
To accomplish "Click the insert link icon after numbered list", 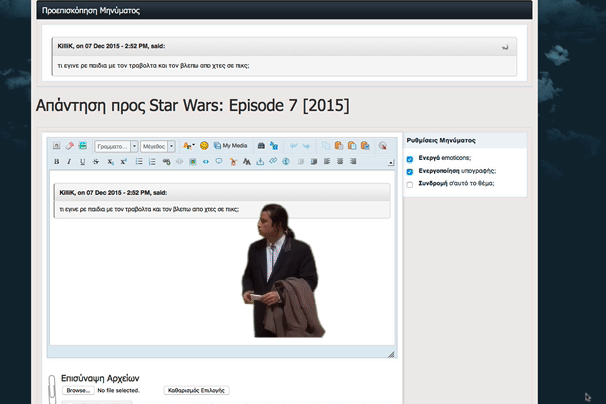I will [167, 162].
